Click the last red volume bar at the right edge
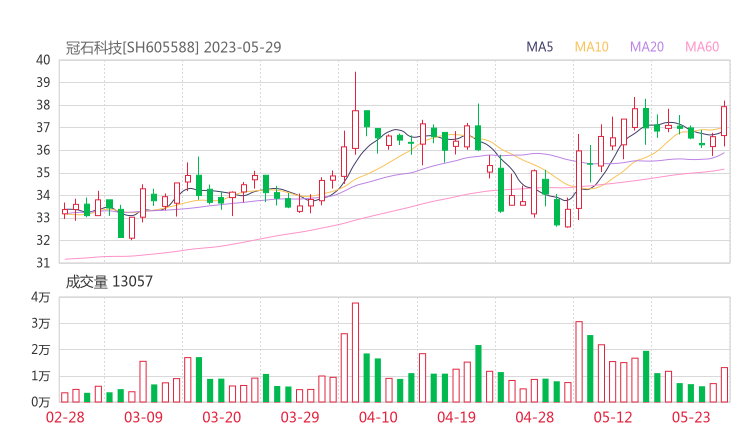 click(x=724, y=385)
